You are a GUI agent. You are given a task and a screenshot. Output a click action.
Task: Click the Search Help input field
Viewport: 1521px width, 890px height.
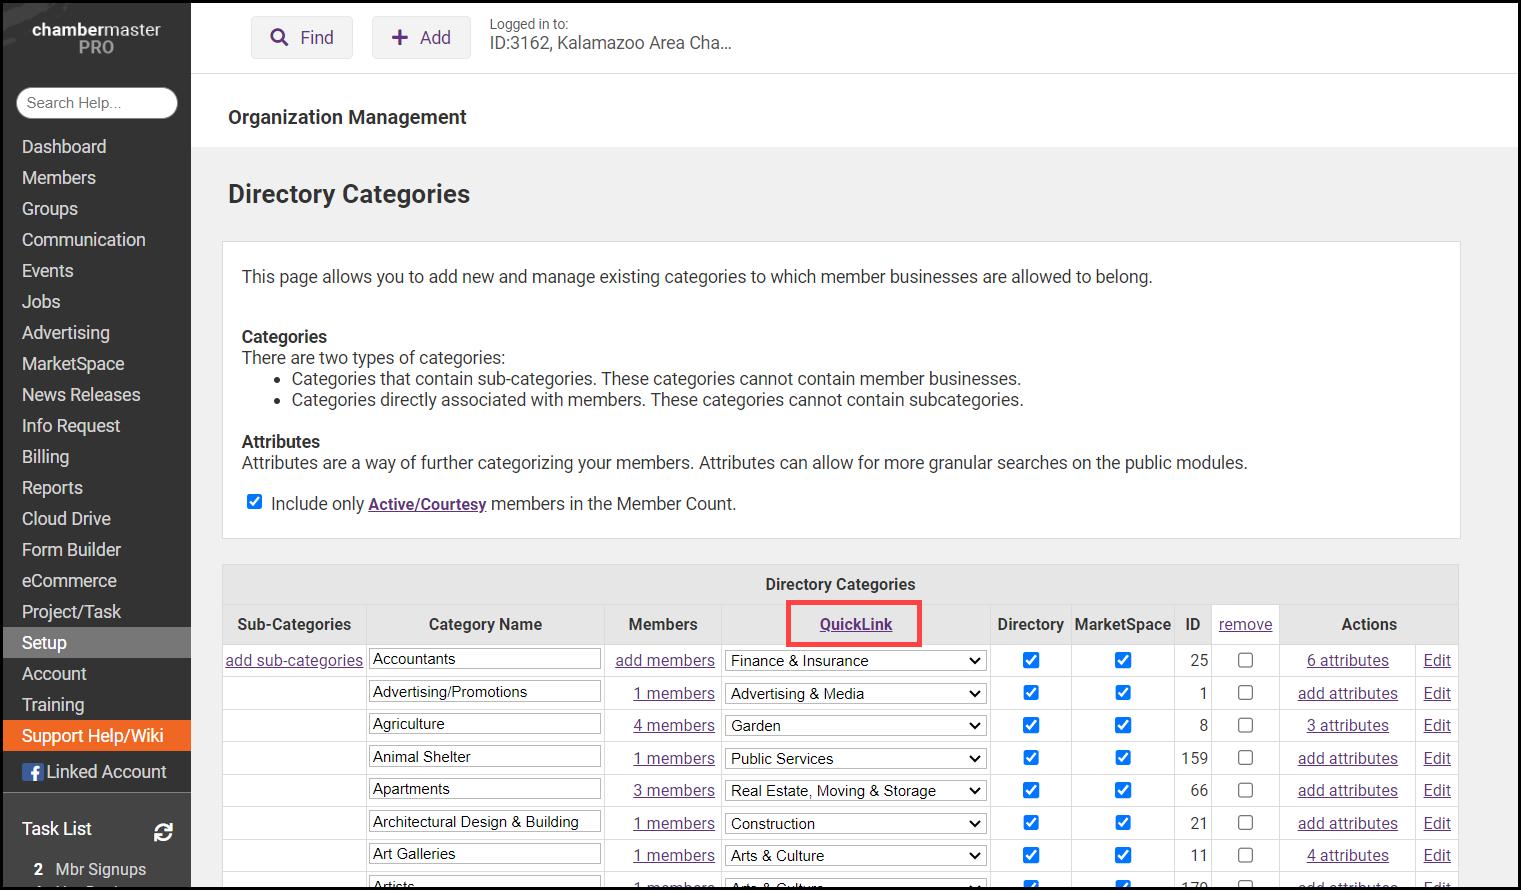coord(96,103)
